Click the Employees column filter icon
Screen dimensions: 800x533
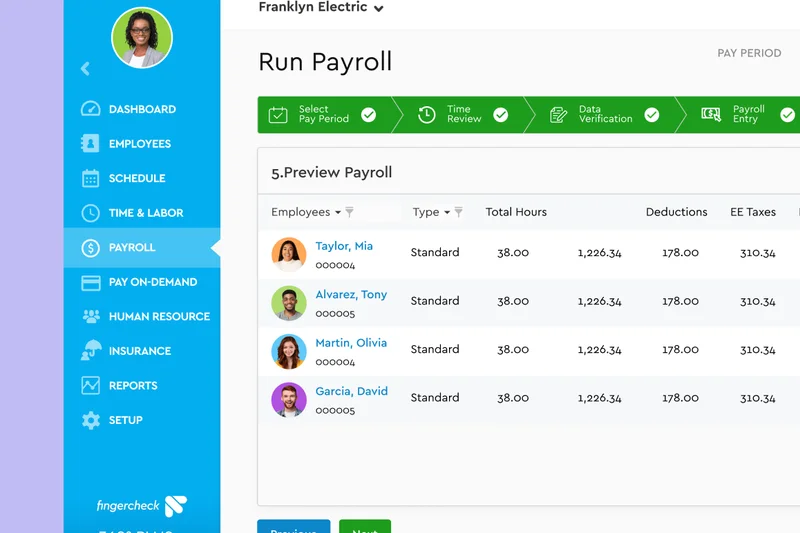349,212
